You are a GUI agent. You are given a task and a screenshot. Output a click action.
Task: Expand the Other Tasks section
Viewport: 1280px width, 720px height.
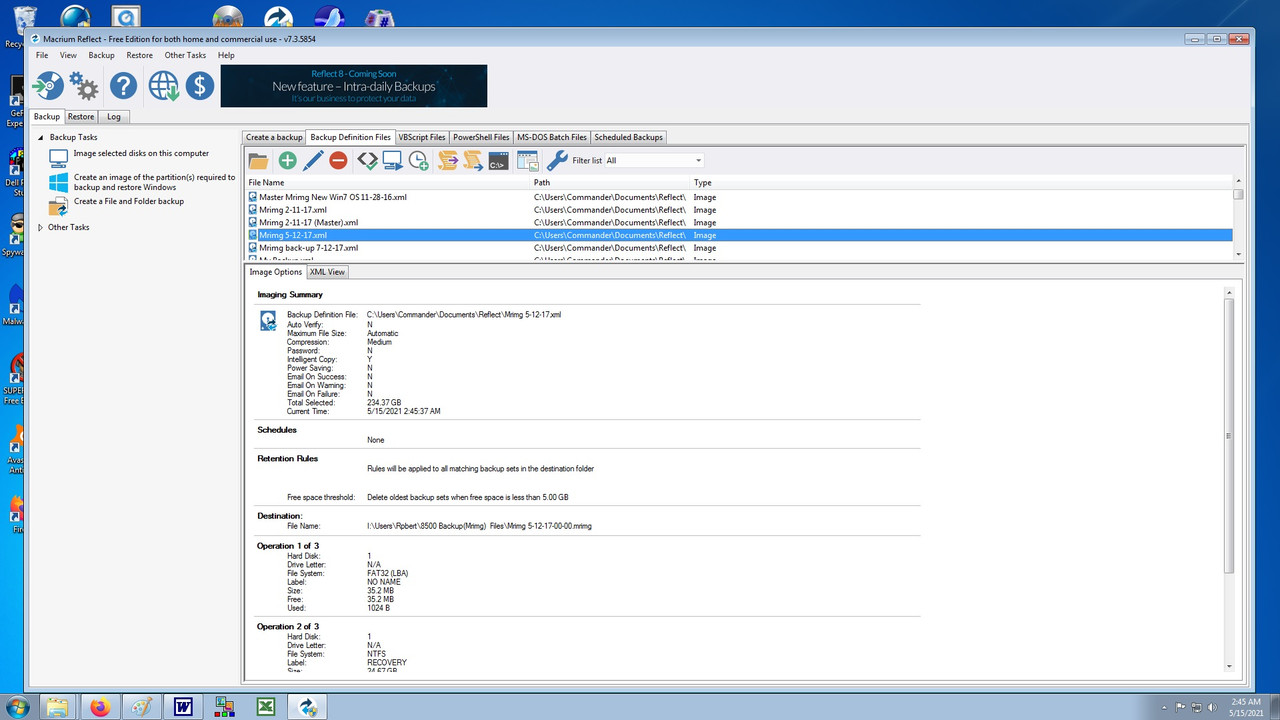pyautogui.click(x=43, y=227)
